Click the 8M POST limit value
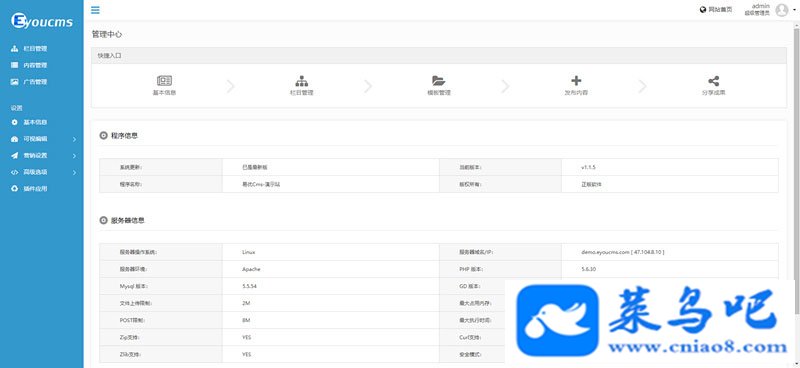Image resolution: width=800 pixels, height=368 pixels. [246, 321]
